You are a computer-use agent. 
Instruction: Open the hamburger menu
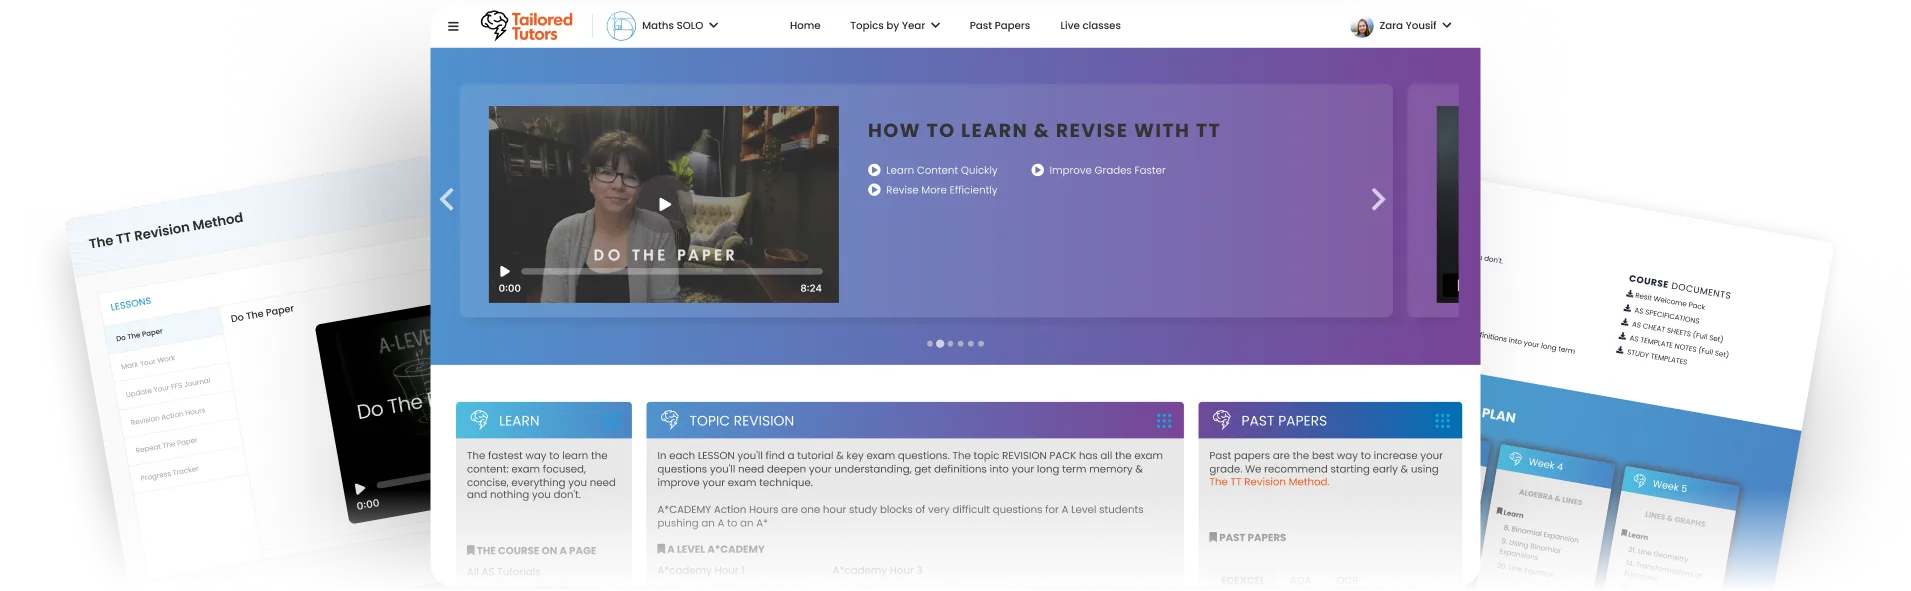pos(453,26)
